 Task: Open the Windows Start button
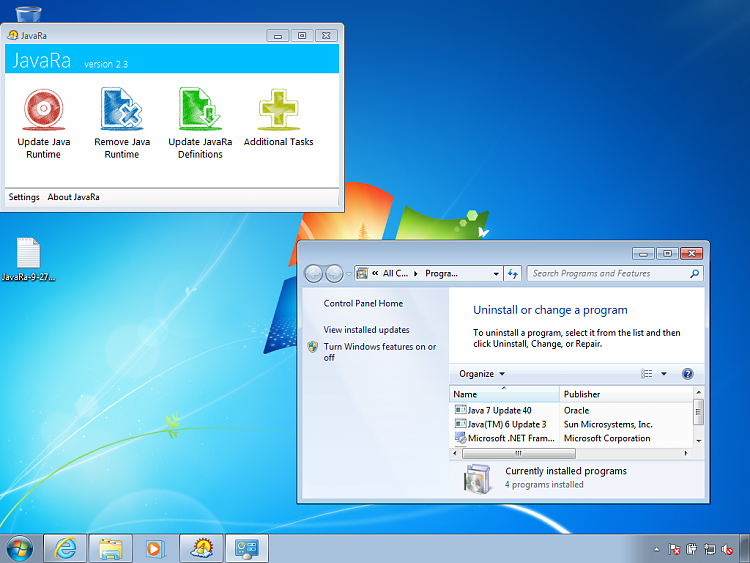pyautogui.click(x=20, y=548)
